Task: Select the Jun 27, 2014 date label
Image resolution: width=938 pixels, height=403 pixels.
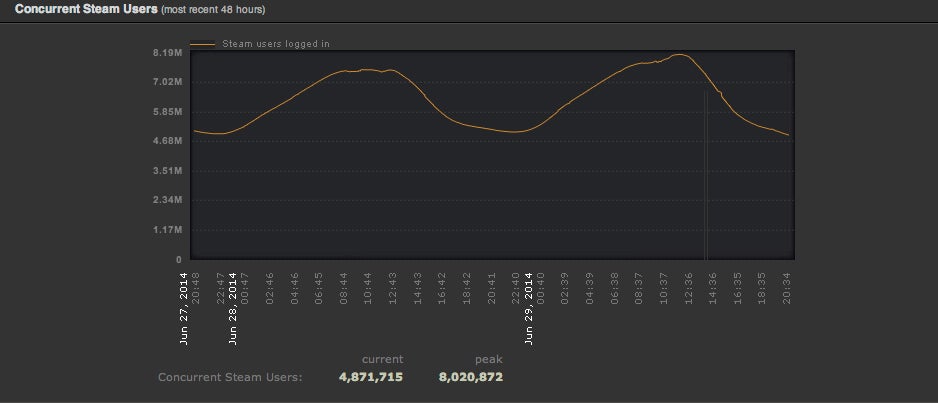Action: coord(184,307)
